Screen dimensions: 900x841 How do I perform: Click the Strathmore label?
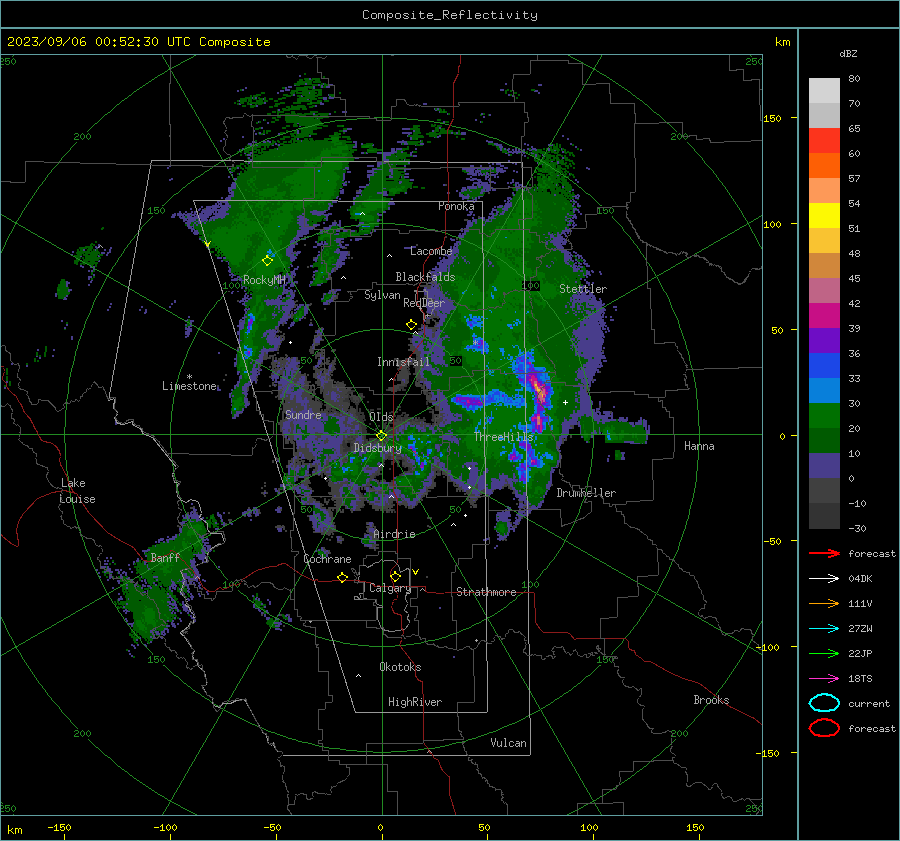(486, 592)
